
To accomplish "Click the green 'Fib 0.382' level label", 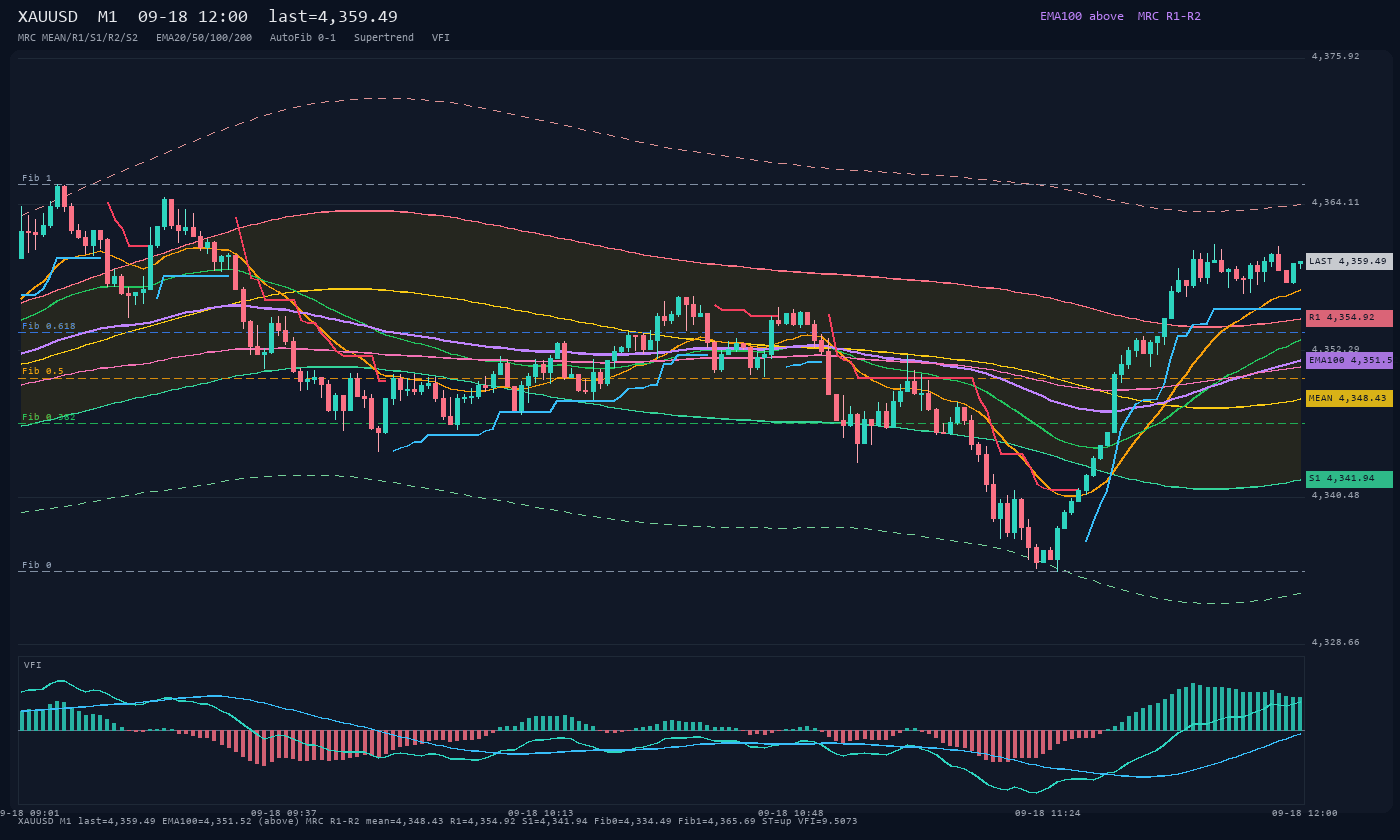I will coord(49,417).
